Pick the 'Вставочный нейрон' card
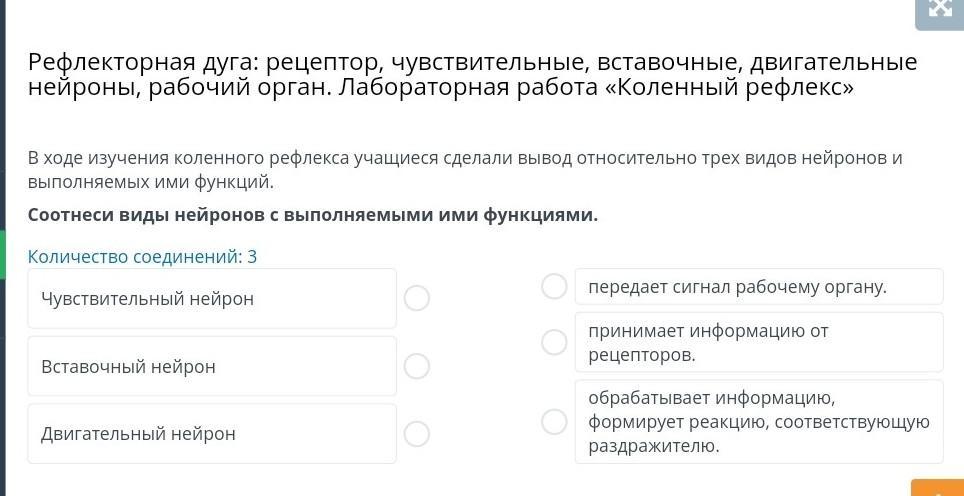Image resolution: width=964 pixels, height=496 pixels. pyautogui.click(x=211, y=366)
